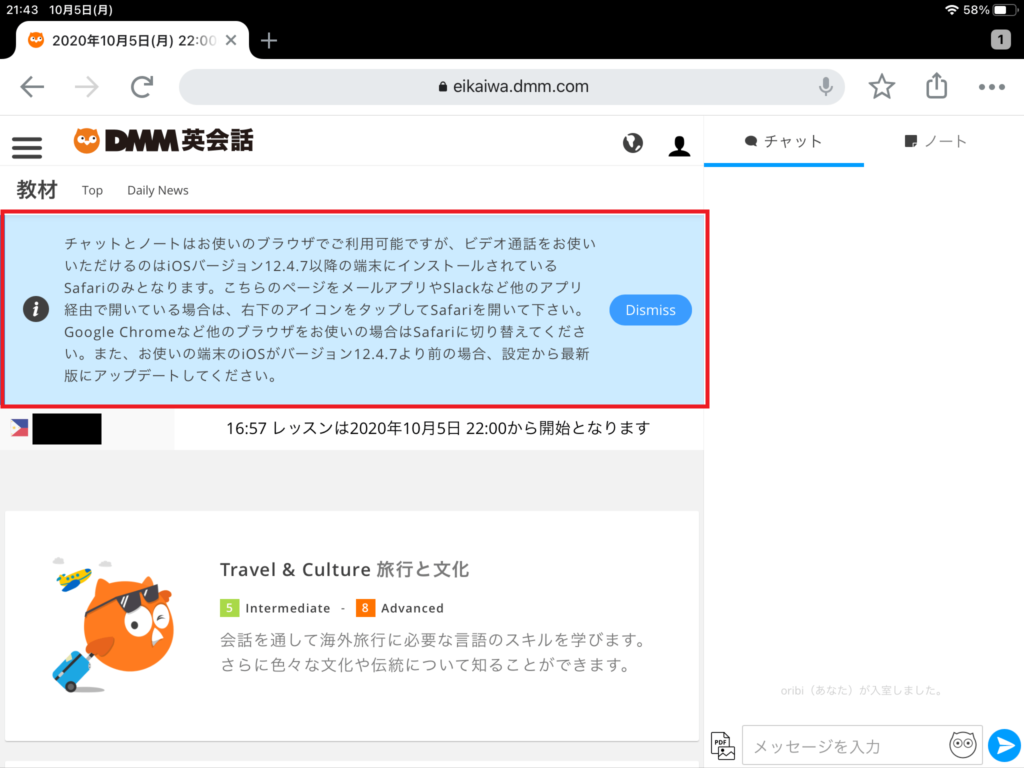The image size is (1024, 768).
Task: Open the language selector globe icon
Action: (633, 143)
